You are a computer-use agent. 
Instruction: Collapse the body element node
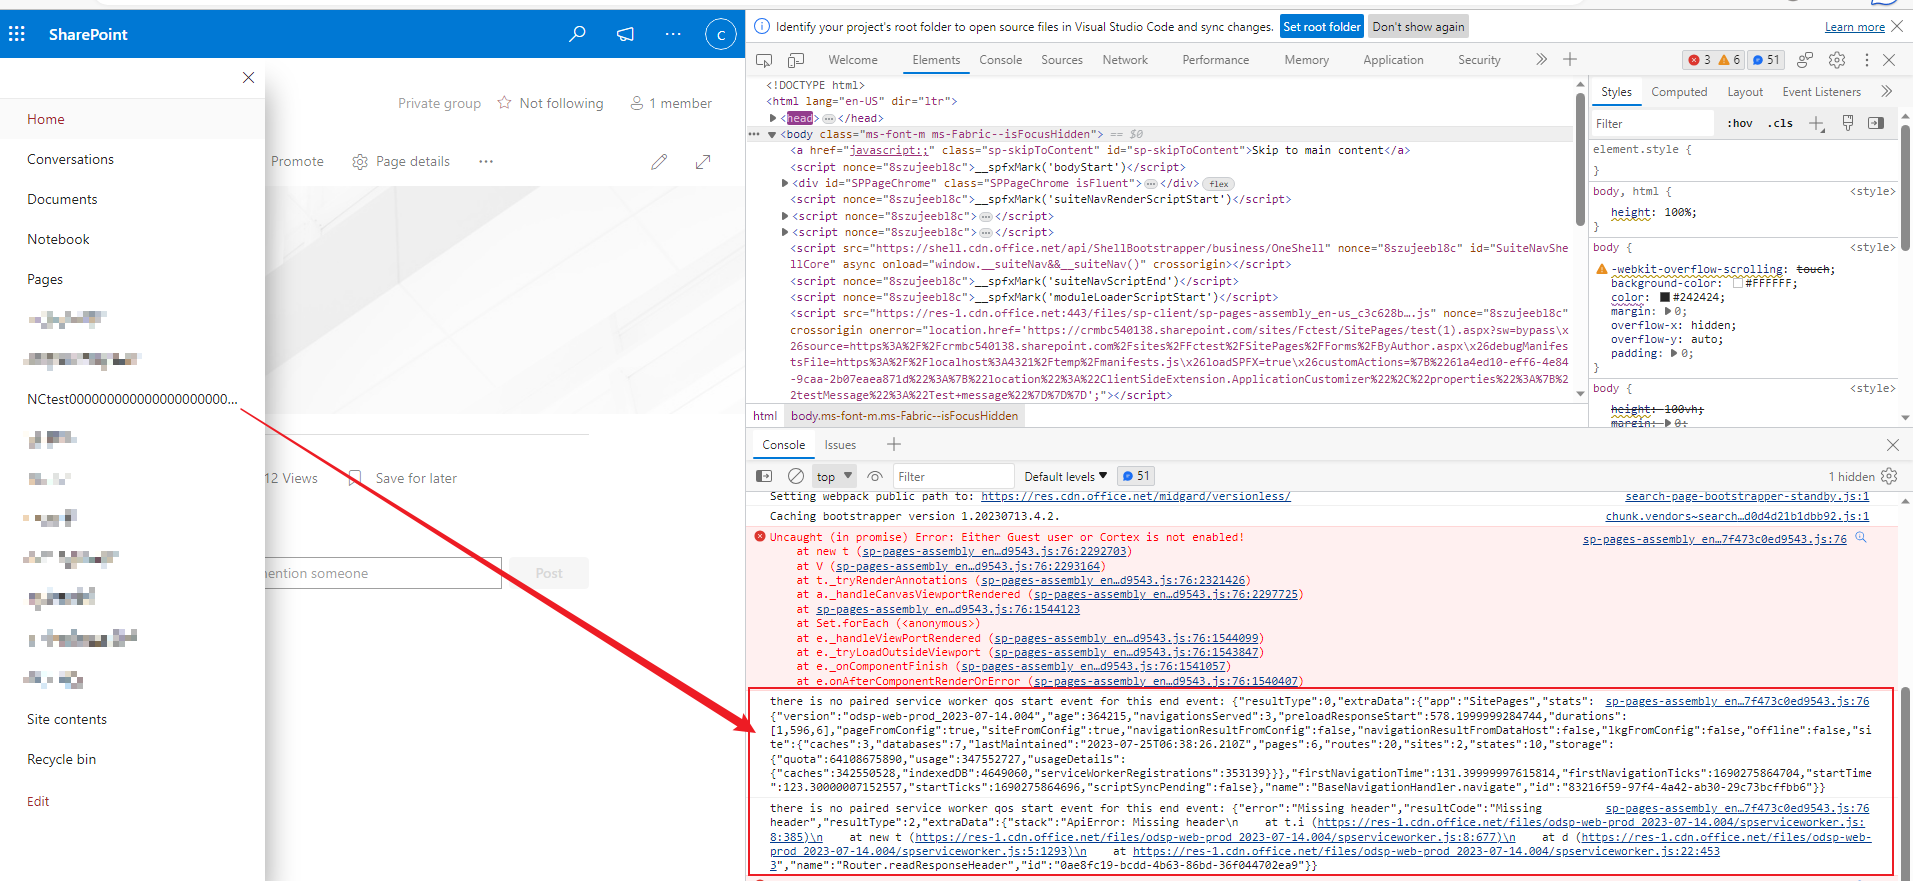tap(772, 134)
